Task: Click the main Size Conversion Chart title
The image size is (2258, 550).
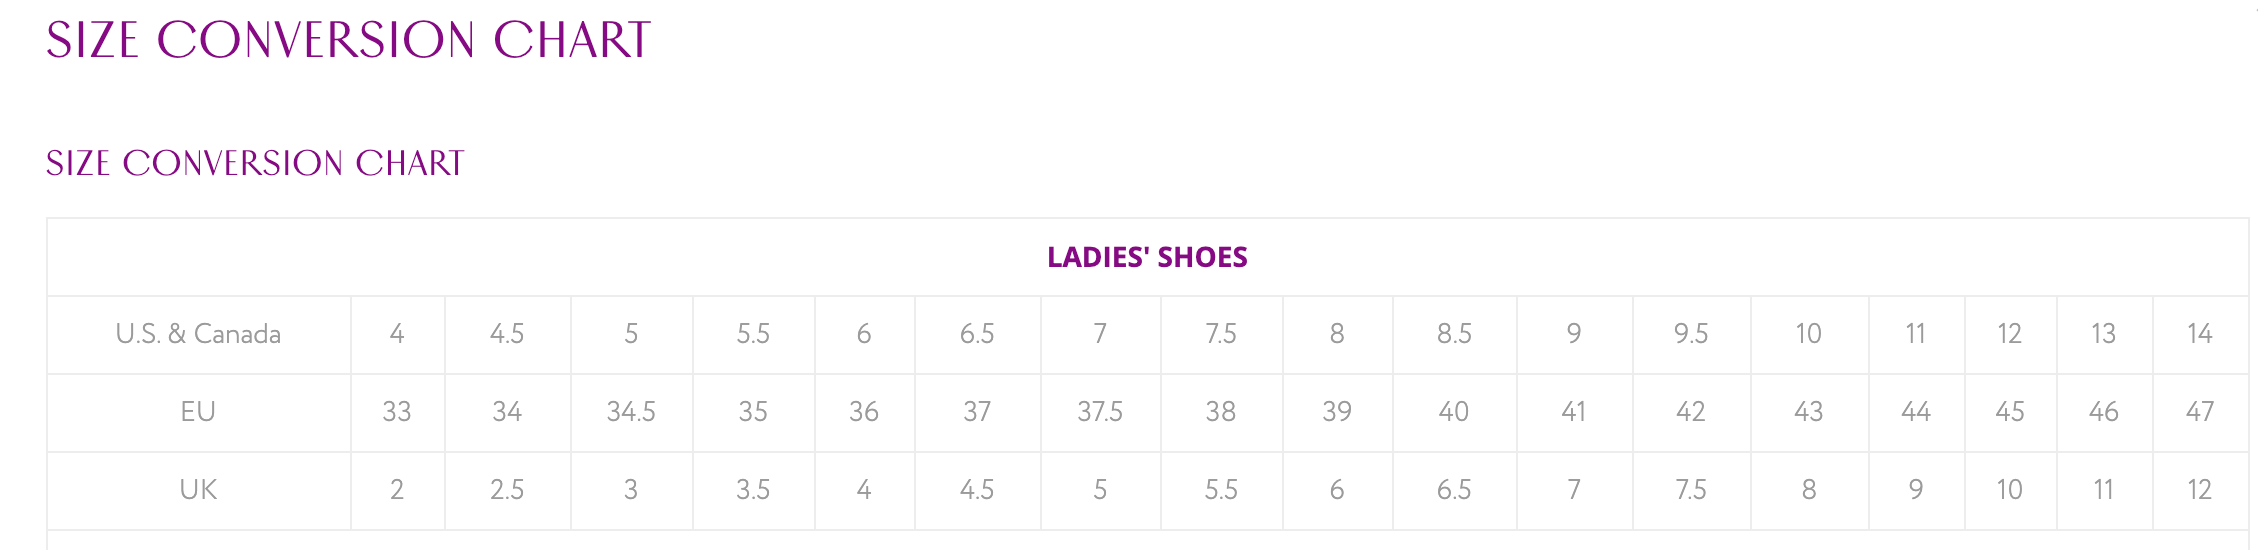Action: (348, 41)
